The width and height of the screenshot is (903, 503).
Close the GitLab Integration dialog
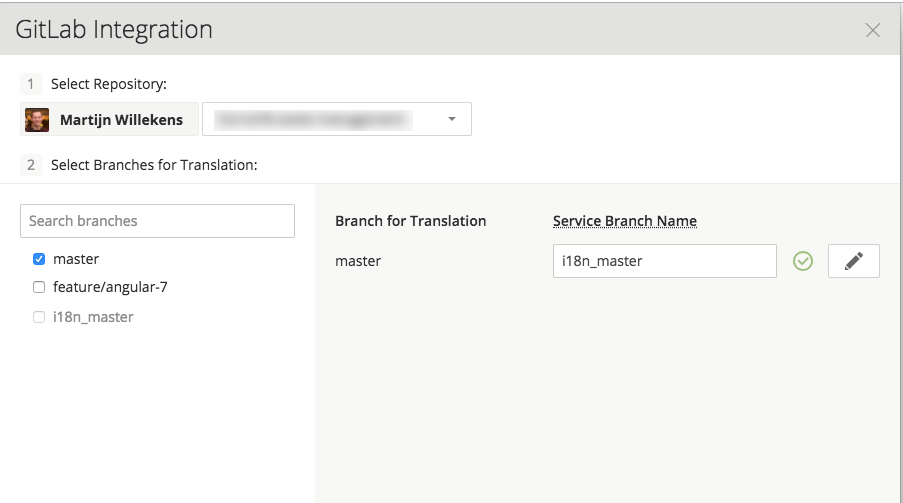coord(872,30)
